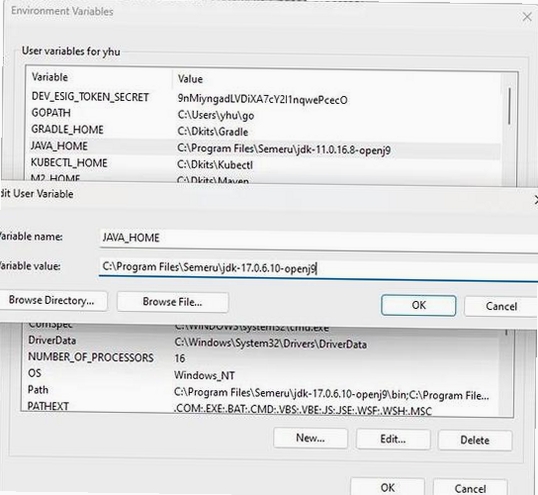Screen dimensions: 538x495
Task: Select the KUBECTL_HOME variable row
Action: (264, 163)
